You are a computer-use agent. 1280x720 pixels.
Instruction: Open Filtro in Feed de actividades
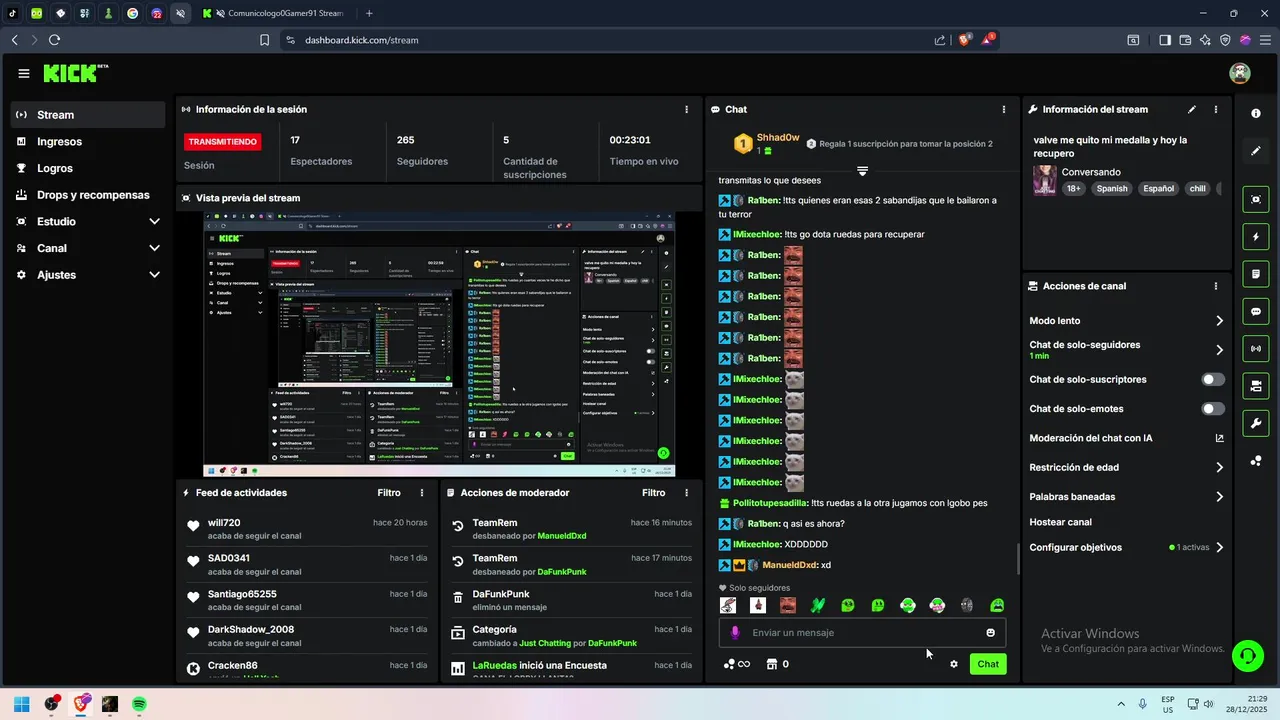pyautogui.click(x=389, y=493)
